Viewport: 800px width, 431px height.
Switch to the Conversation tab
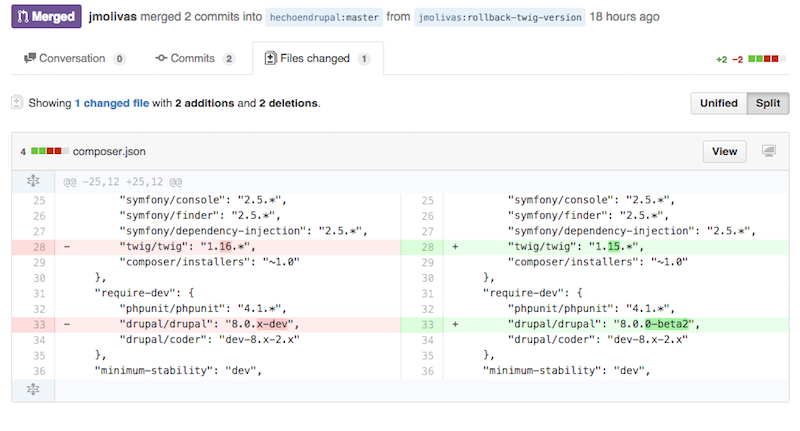(x=74, y=59)
